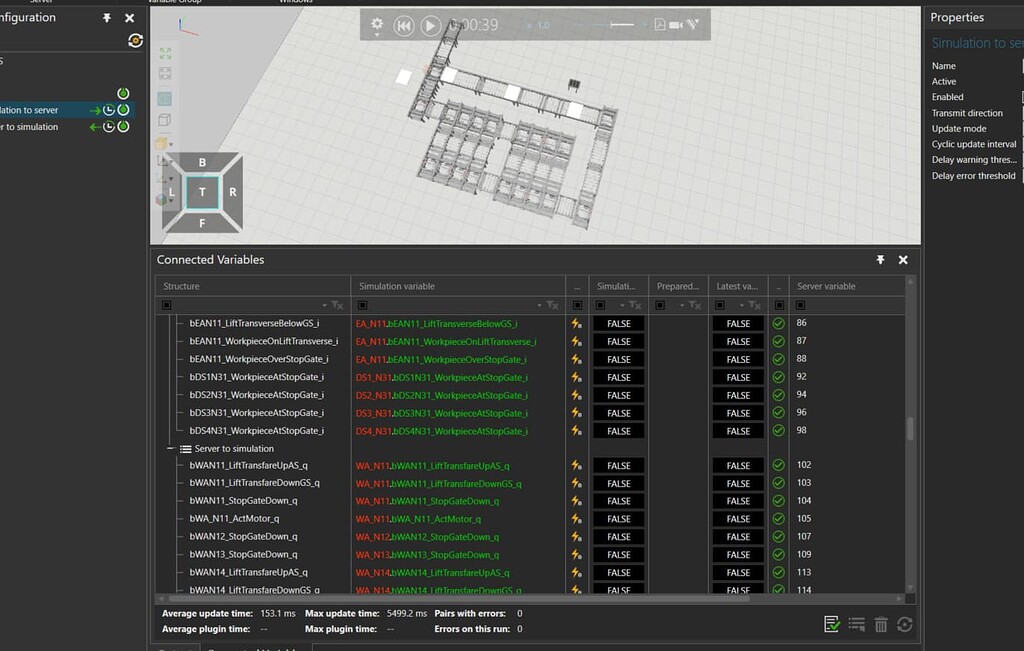
Task: Select the Simulation to server item in Properties
Action: point(975,42)
